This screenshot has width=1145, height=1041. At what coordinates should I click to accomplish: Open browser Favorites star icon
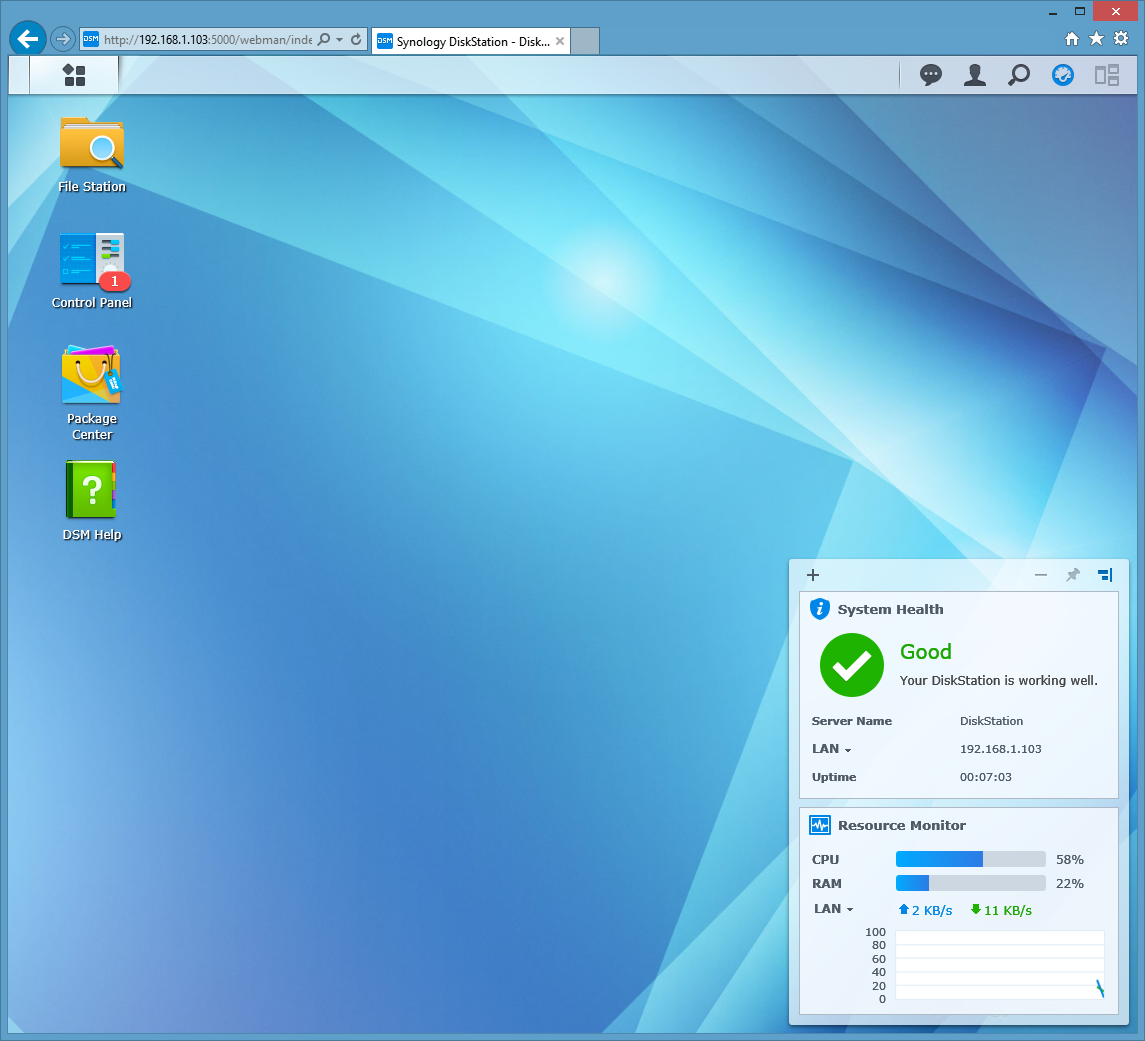pyautogui.click(x=1096, y=39)
